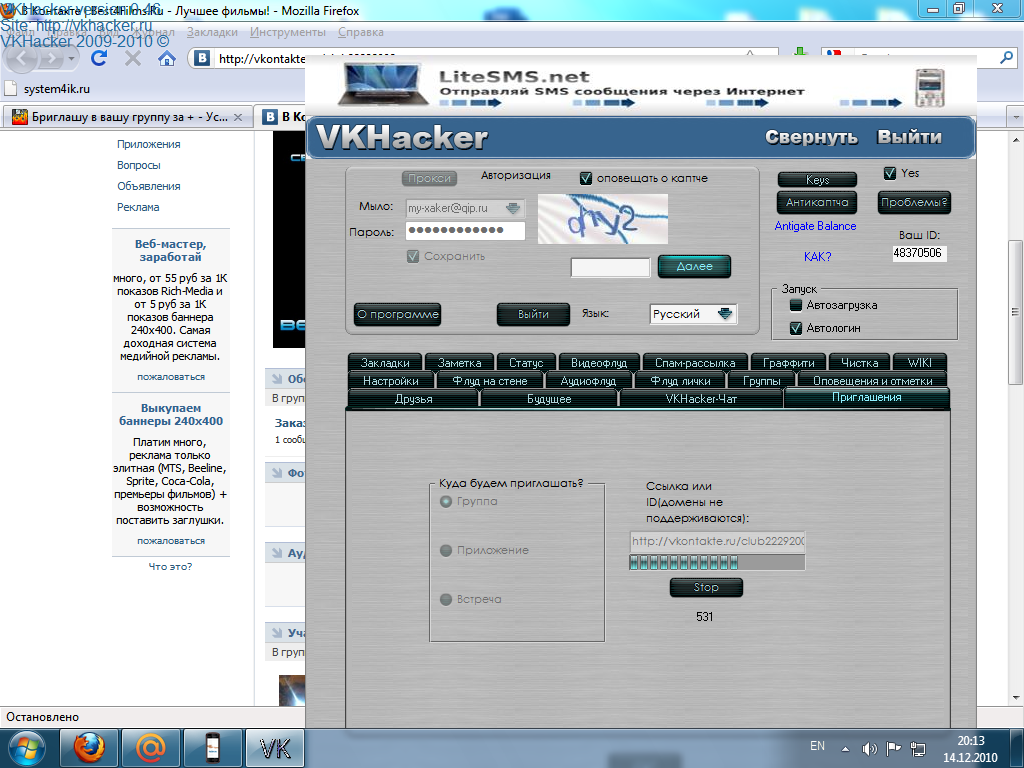Open Mail.ru Agent @ taskbar icon
Image resolution: width=1024 pixels, height=768 pixels.
(151, 748)
